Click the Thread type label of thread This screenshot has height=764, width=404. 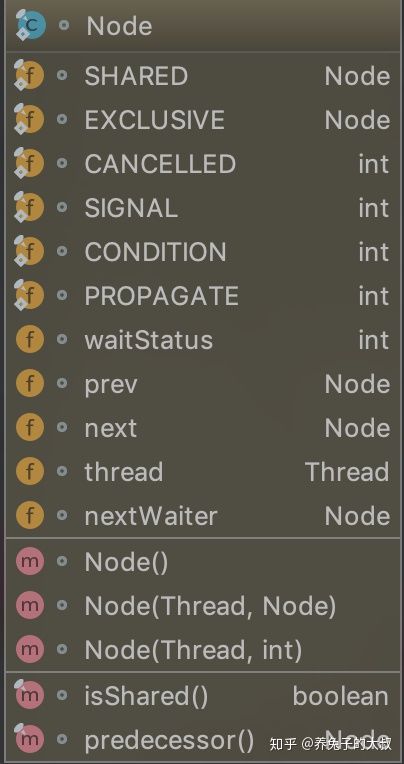pyautogui.click(x=347, y=472)
